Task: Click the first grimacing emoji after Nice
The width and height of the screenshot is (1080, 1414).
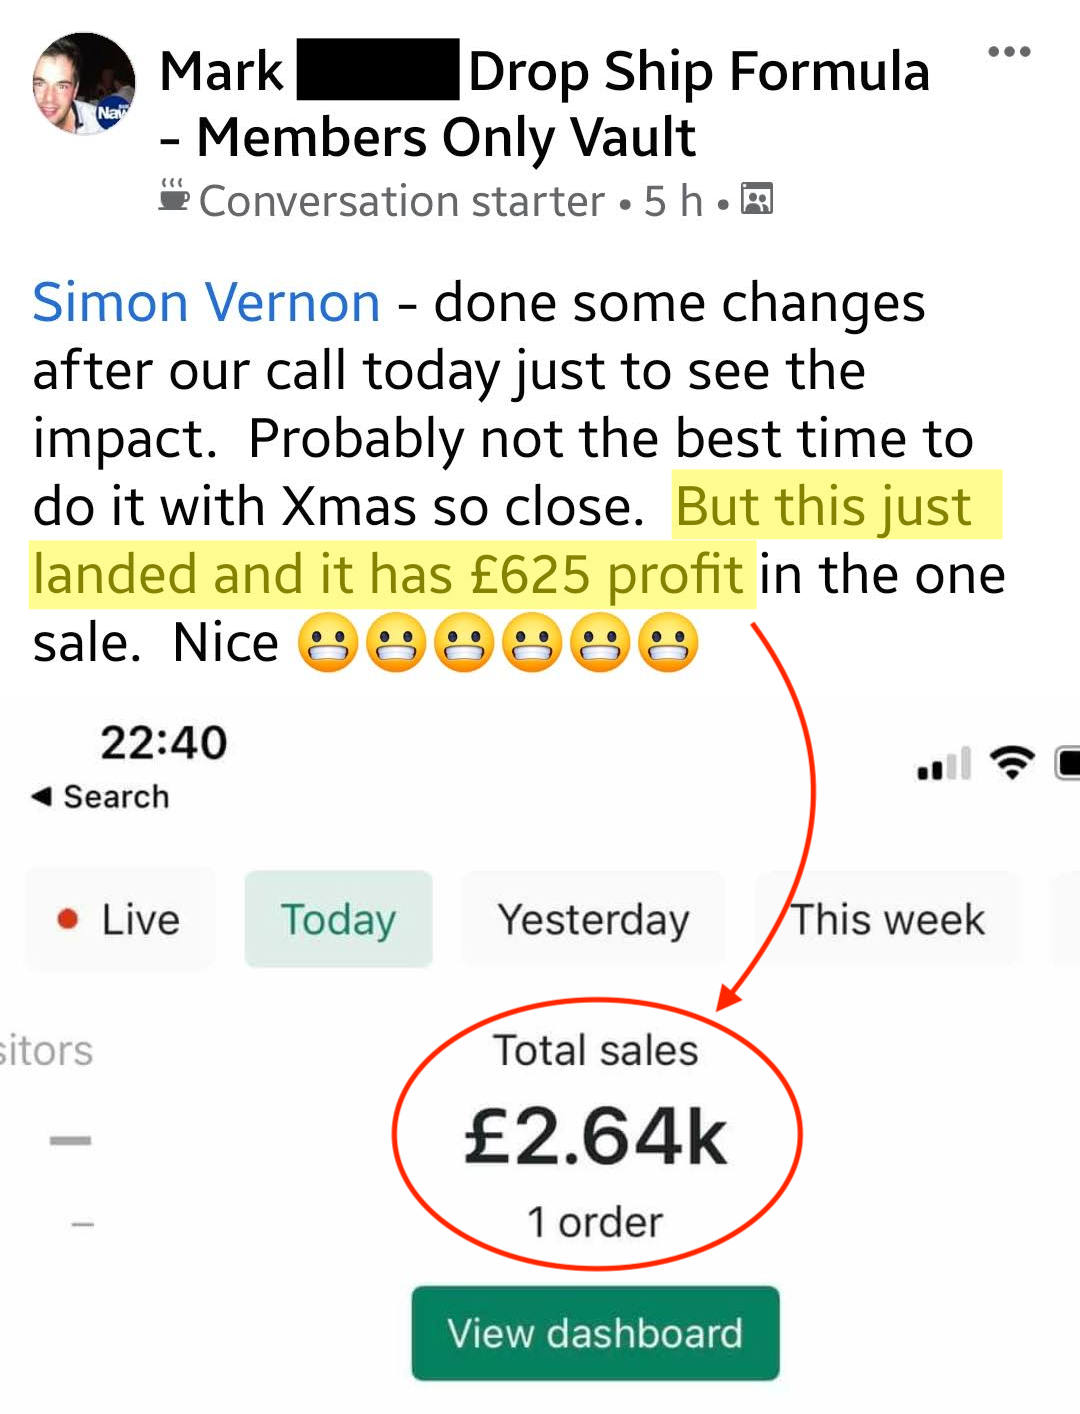Action: tap(327, 643)
